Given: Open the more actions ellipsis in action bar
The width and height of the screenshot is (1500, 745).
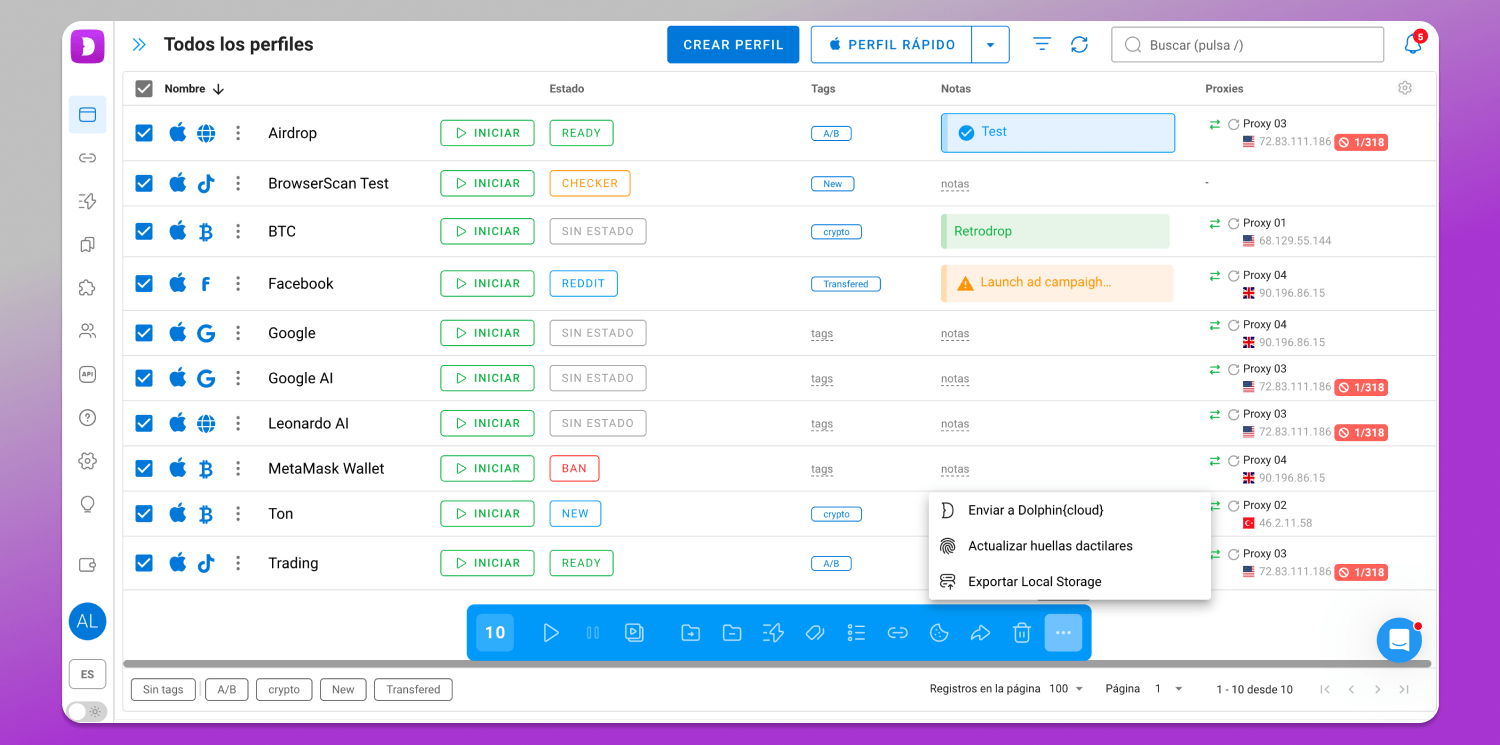Looking at the screenshot, I should 1063,632.
